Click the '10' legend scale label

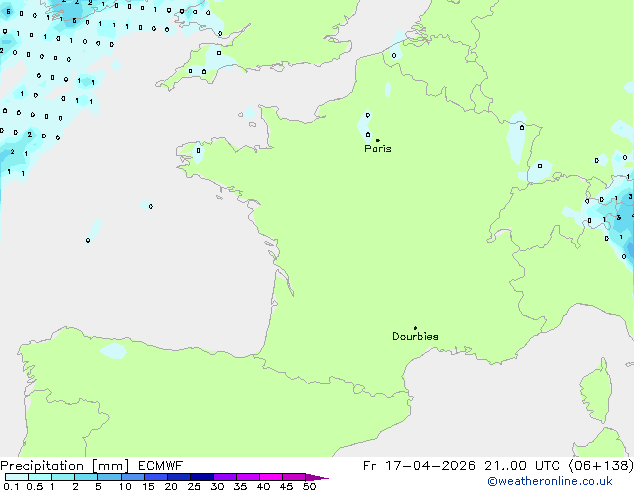(x=125, y=486)
